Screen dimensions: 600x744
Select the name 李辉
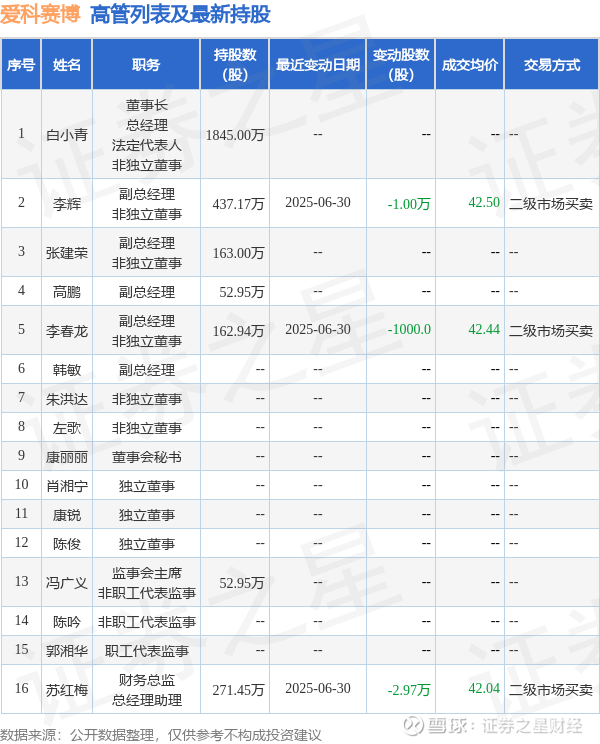coord(67,204)
